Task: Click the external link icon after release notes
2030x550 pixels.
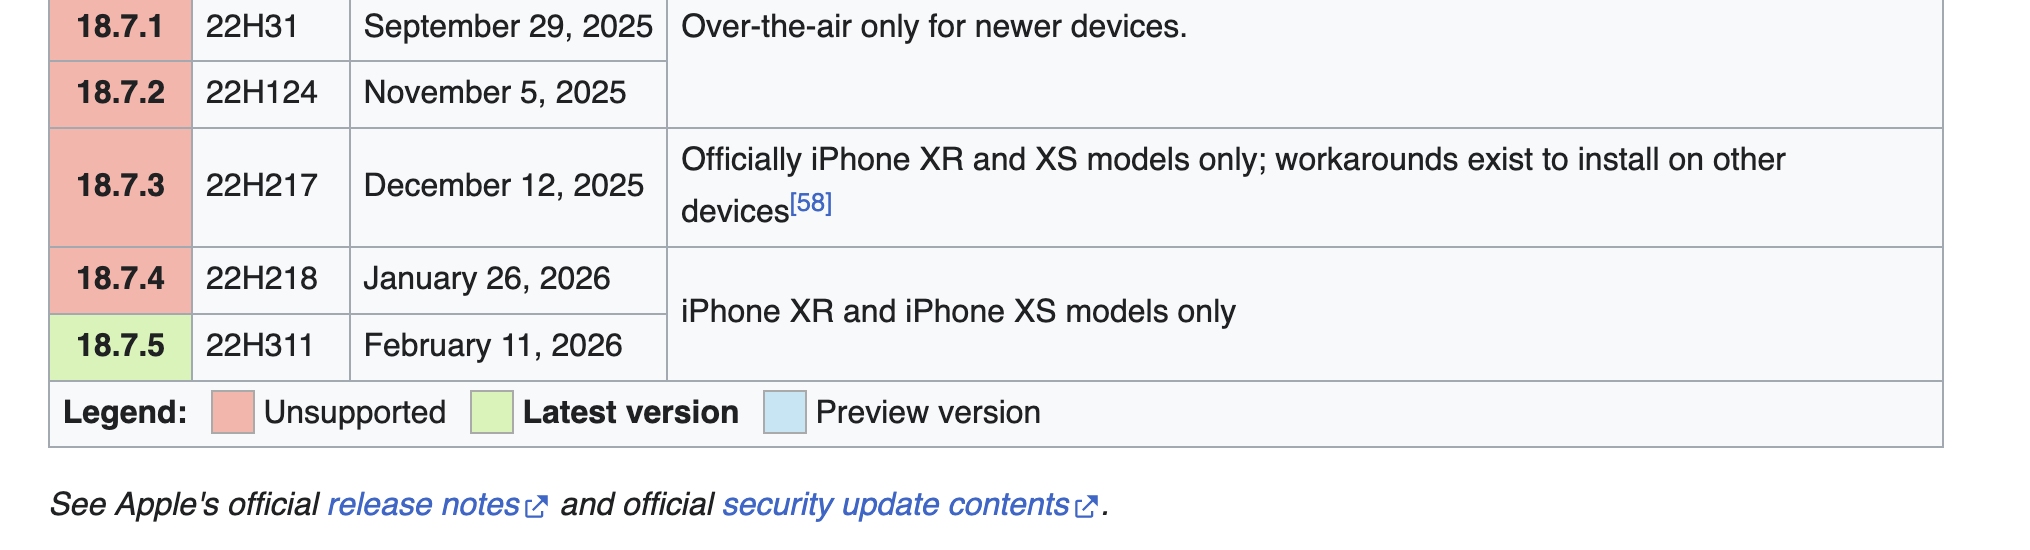Action: 537,507
